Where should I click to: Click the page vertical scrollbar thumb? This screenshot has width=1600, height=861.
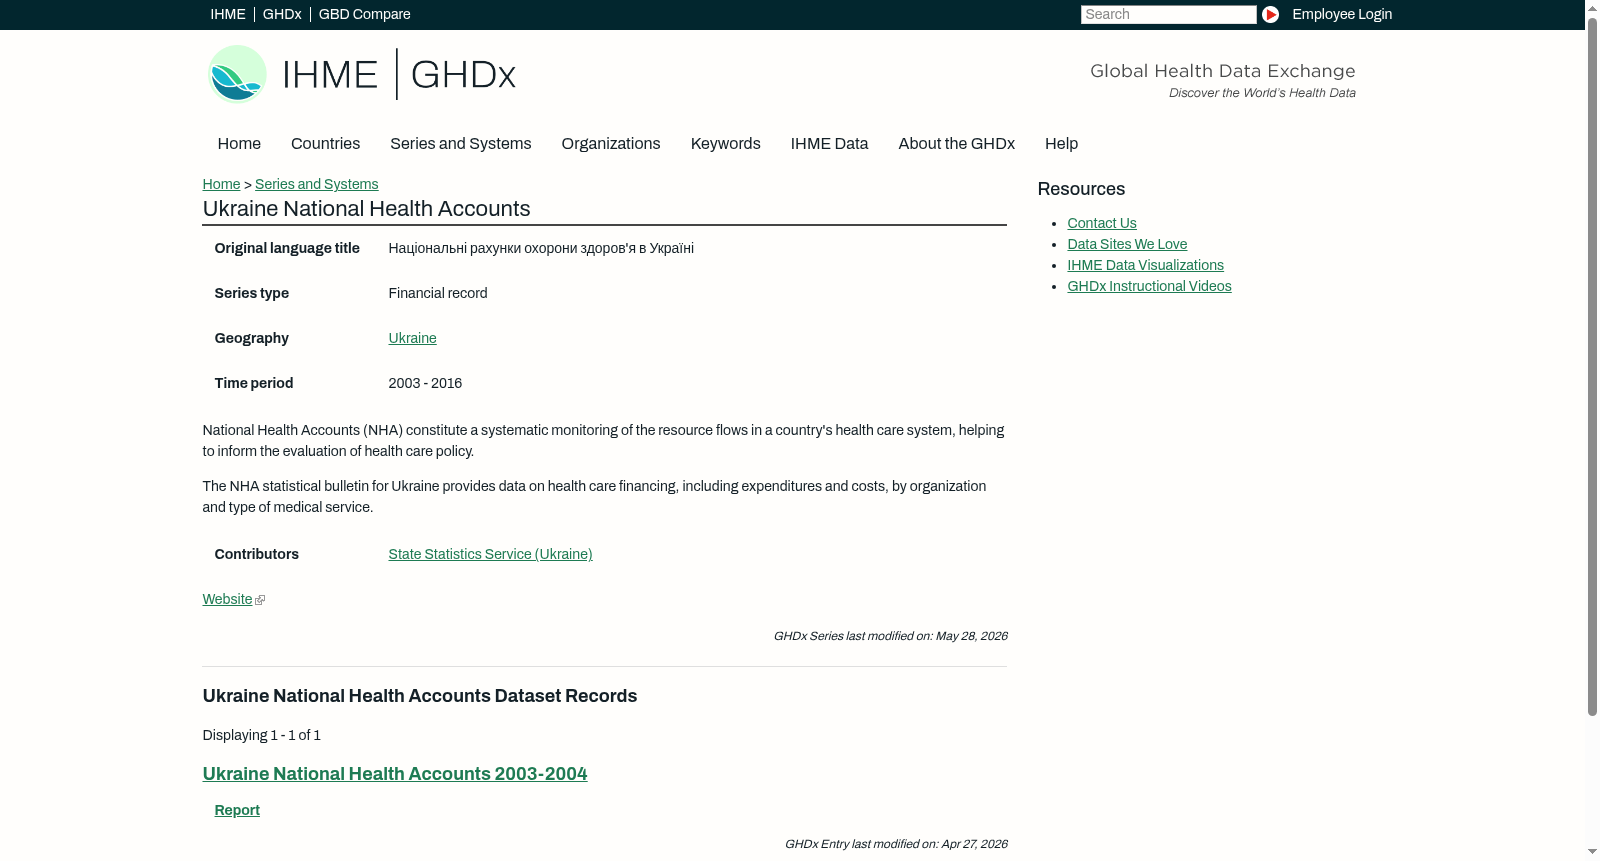tap(1592, 365)
